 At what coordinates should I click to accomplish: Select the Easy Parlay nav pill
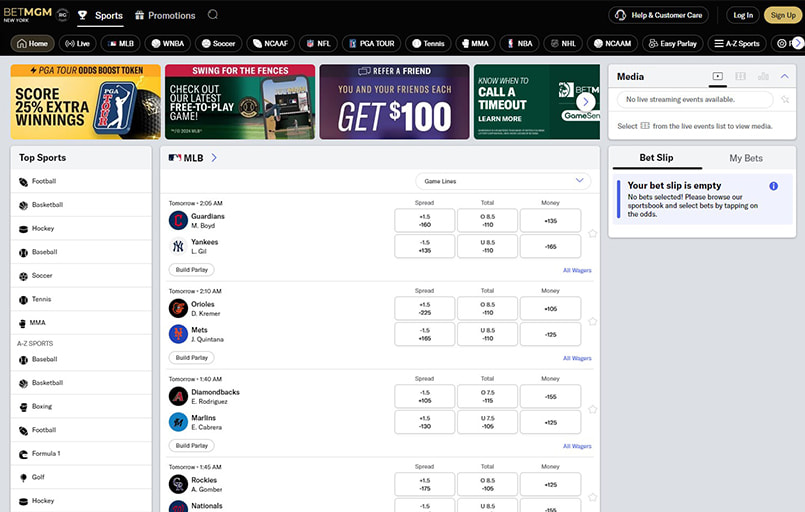coord(673,44)
